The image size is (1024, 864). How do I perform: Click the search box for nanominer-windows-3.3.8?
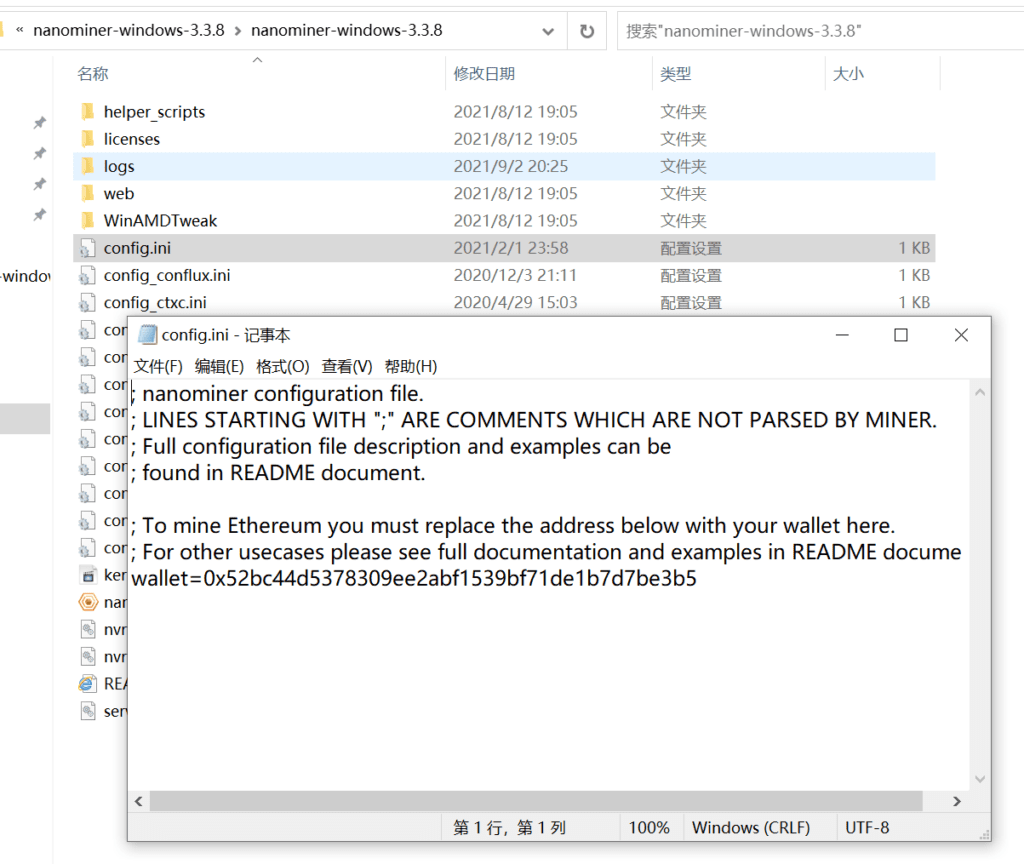(x=815, y=31)
